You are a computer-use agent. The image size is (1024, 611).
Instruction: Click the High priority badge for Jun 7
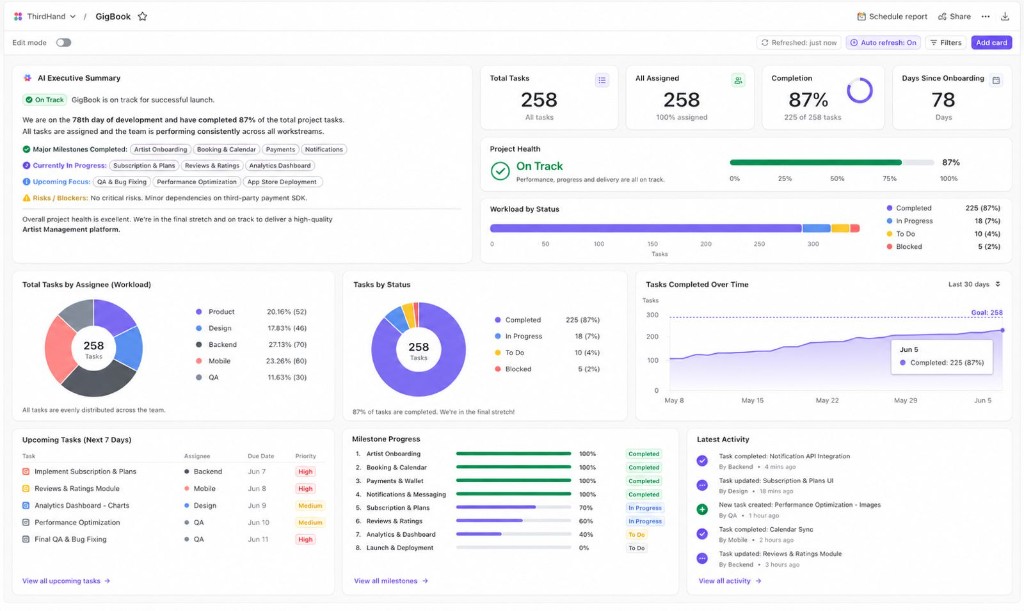pos(305,471)
